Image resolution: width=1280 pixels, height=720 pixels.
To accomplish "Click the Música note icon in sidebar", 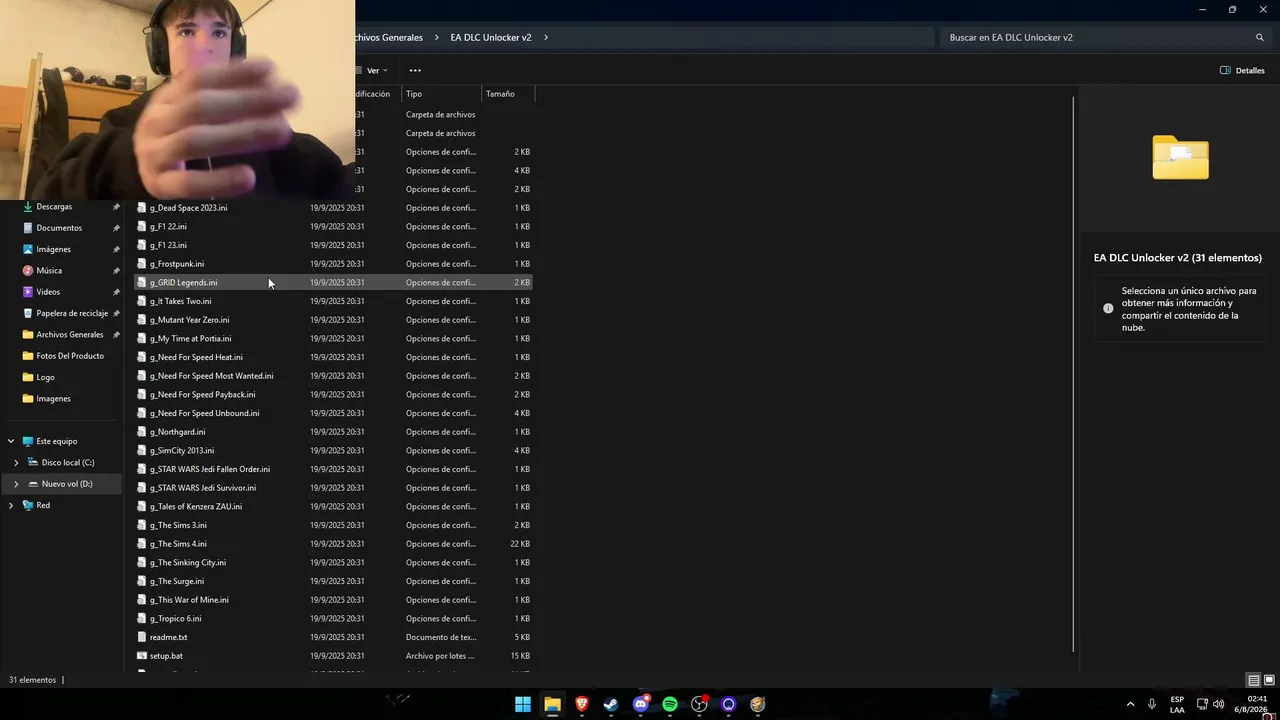I will pos(28,271).
